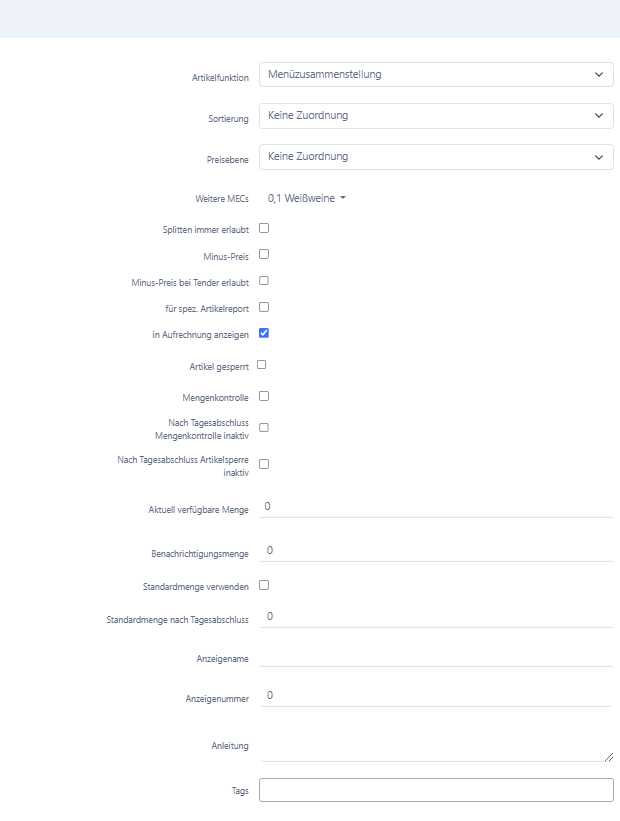Click into the Anzeigename field
The width and height of the screenshot is (620, 821).
coord(436,656)
